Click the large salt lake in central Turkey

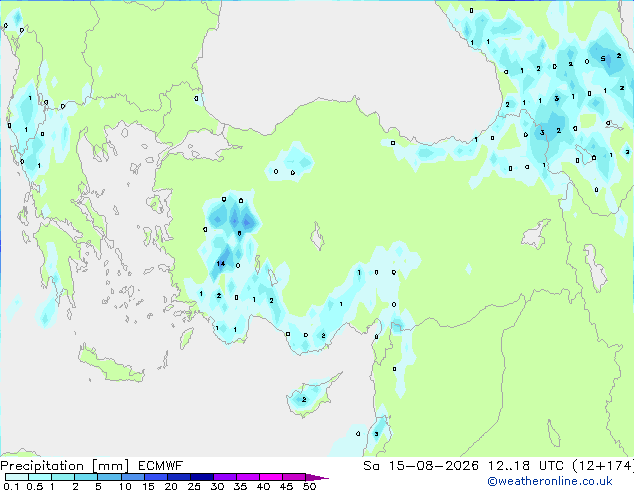pyautogui.click(x=317, y=236)
